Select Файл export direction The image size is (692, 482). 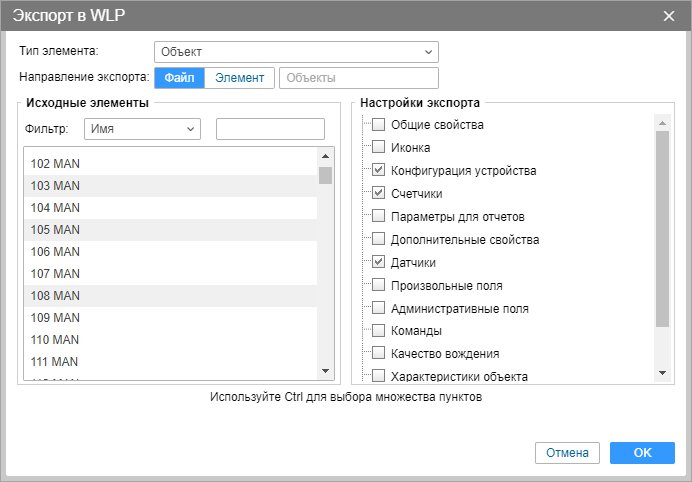[179, 78]
